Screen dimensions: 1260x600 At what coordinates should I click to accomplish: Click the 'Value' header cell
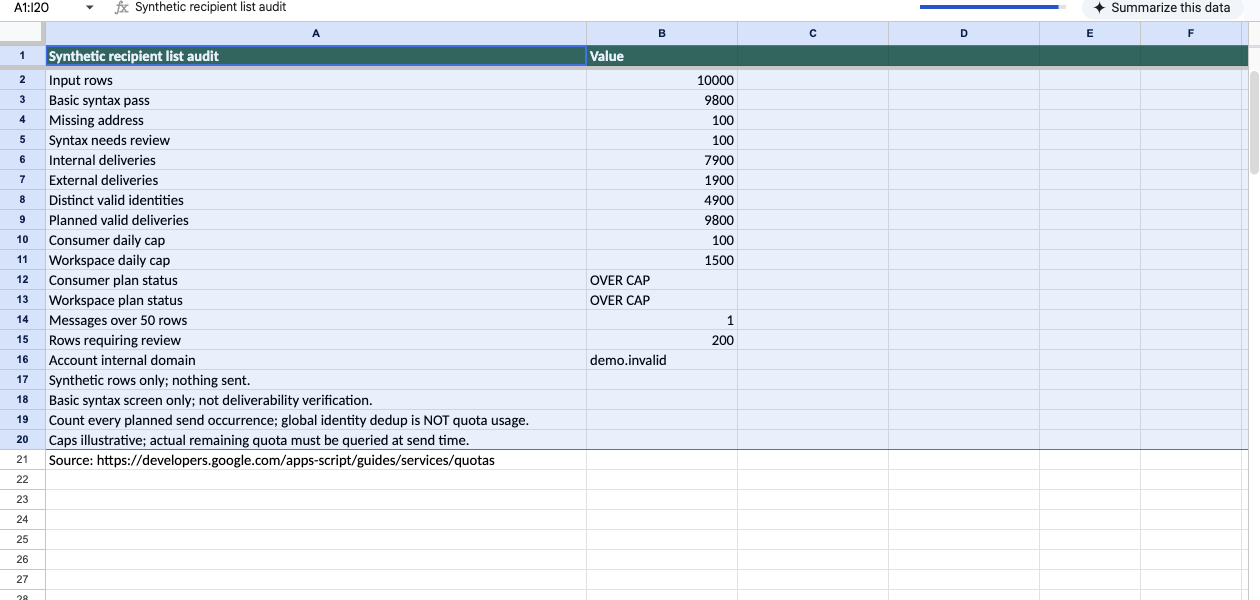pyautogui.click(x=662, y=56)
